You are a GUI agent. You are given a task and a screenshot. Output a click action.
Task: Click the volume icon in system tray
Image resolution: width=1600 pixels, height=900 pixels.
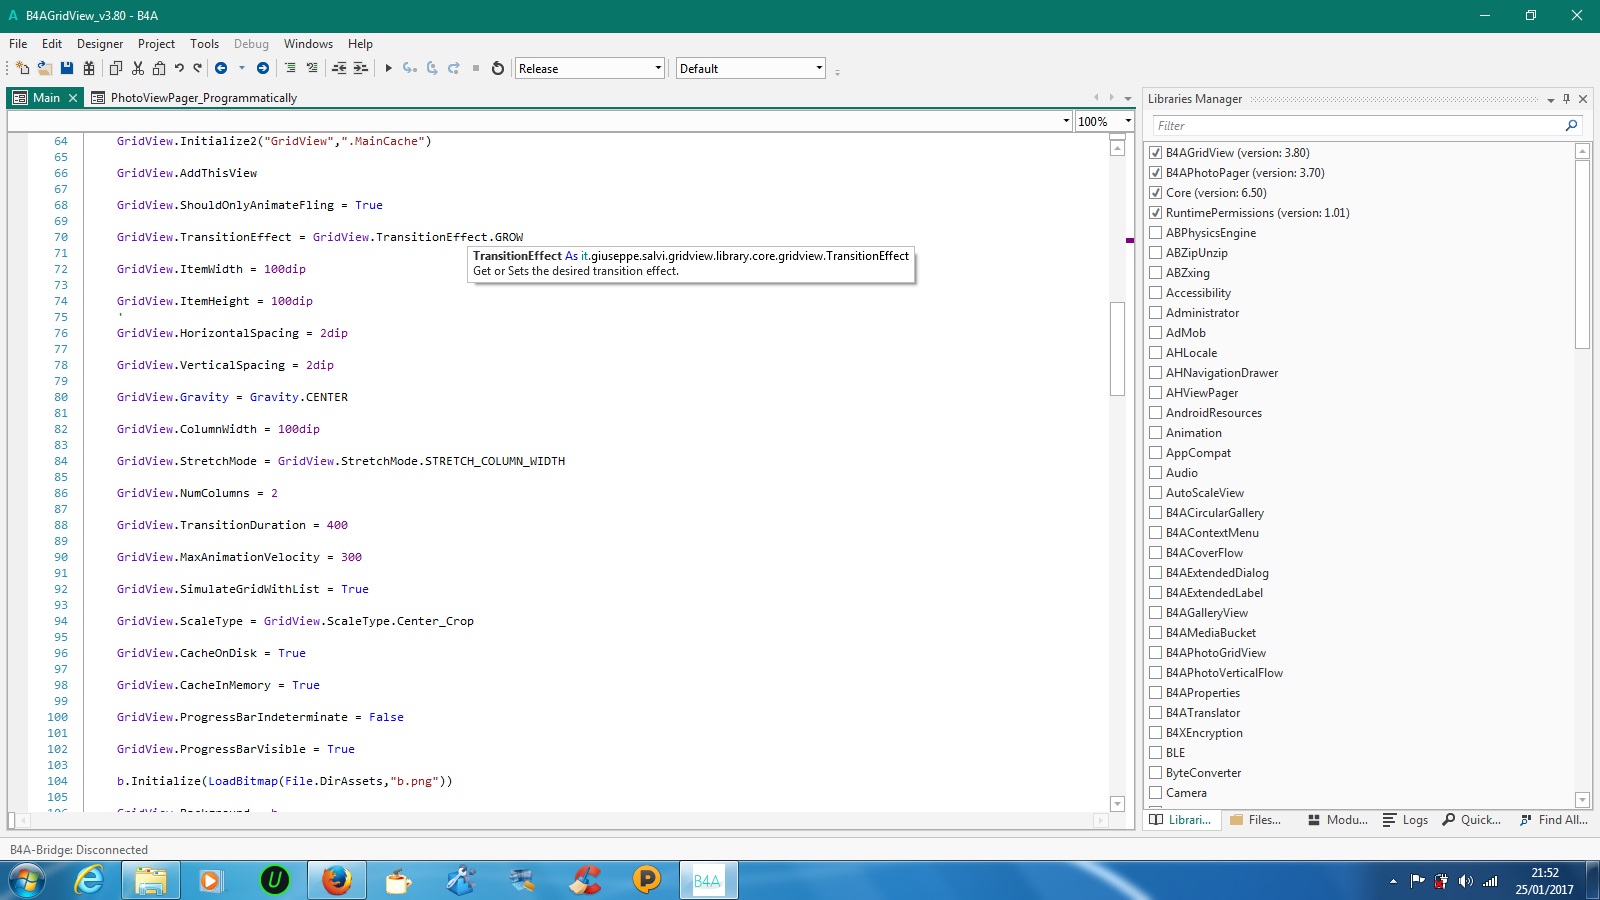1465,881
